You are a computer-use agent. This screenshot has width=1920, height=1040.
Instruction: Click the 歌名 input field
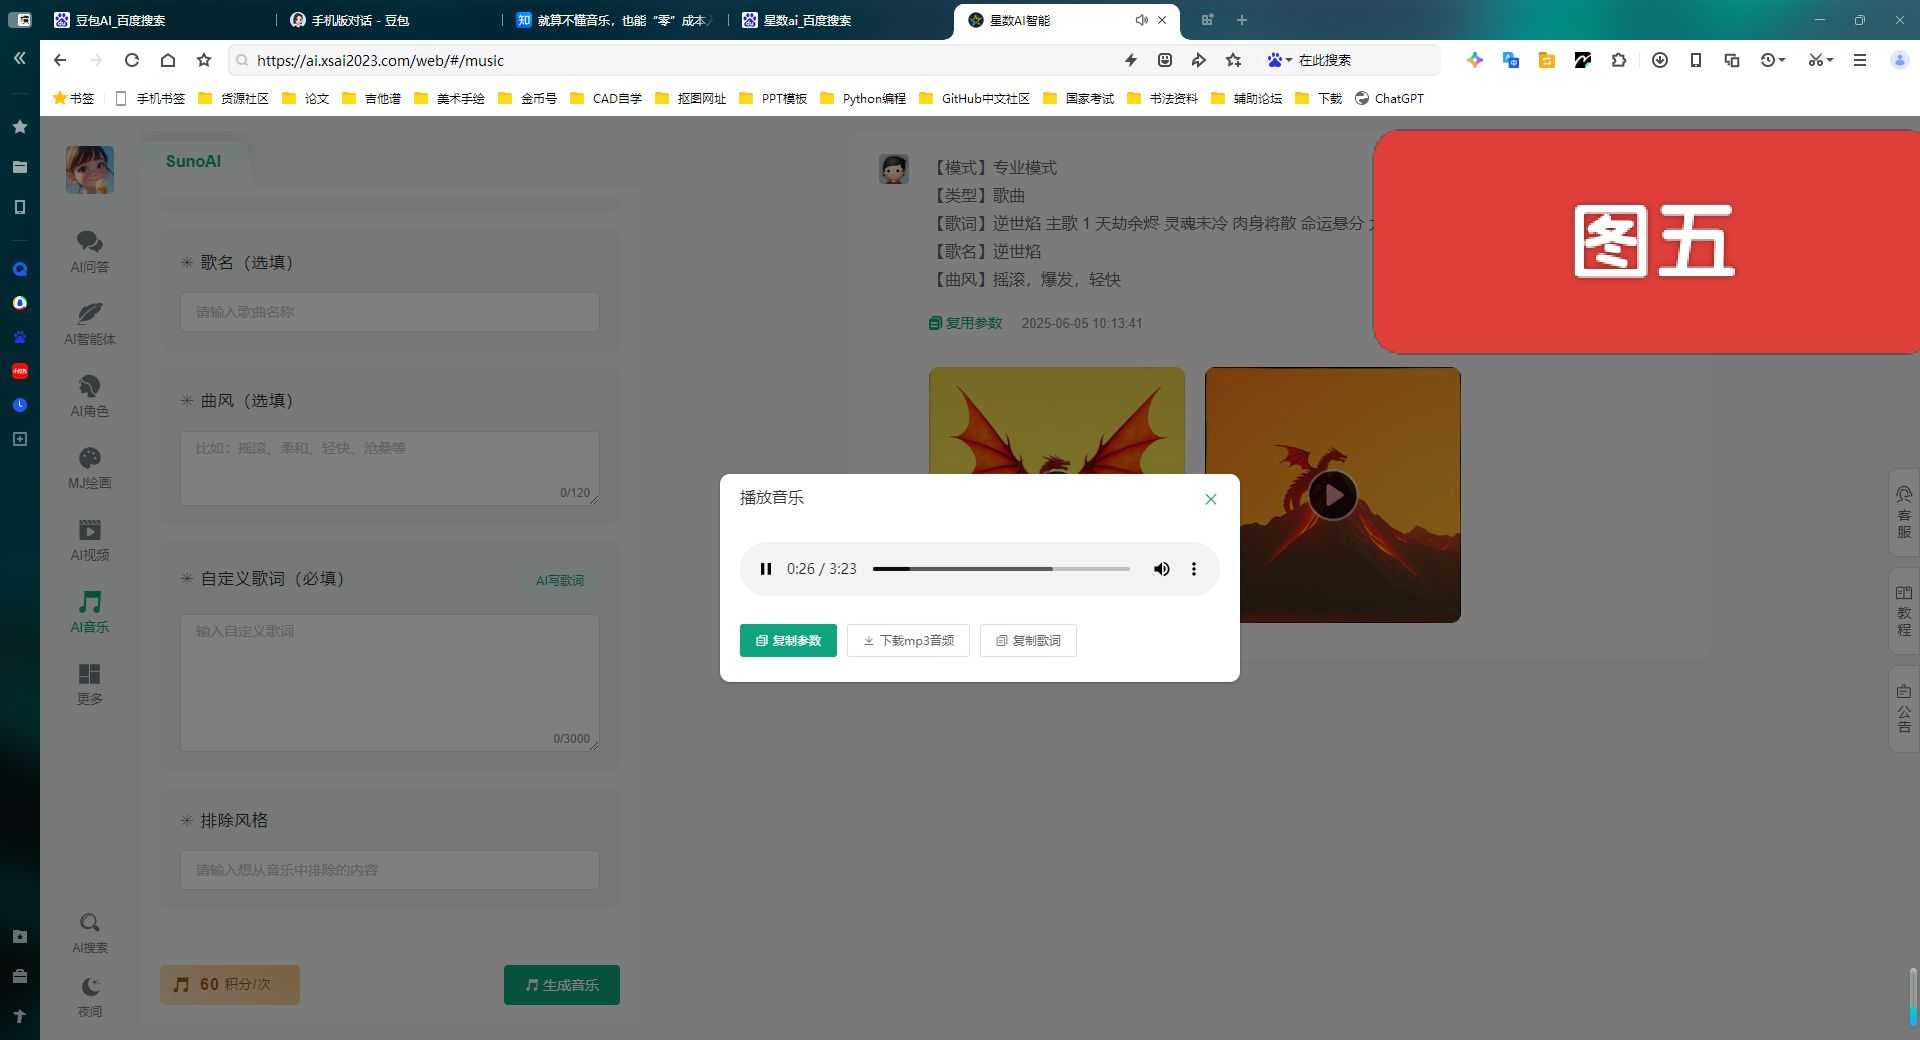point(390,312)
